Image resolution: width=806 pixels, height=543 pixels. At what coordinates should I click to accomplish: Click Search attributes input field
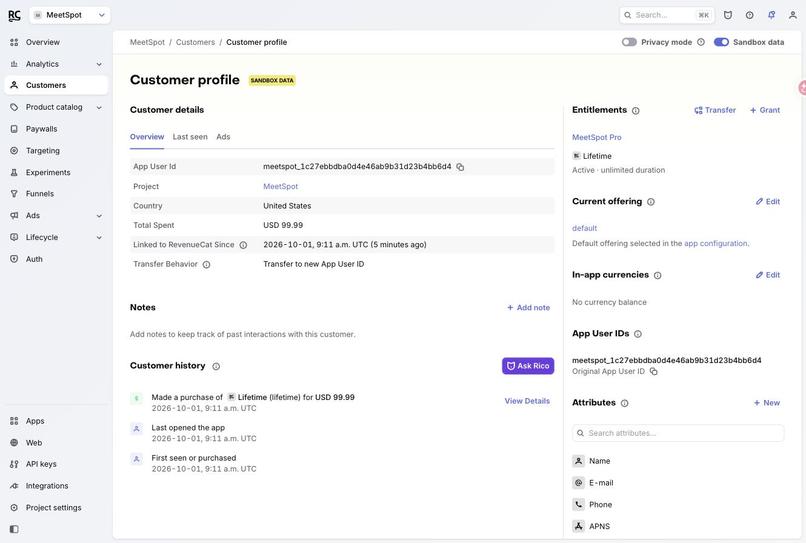[x=678, y=433]
